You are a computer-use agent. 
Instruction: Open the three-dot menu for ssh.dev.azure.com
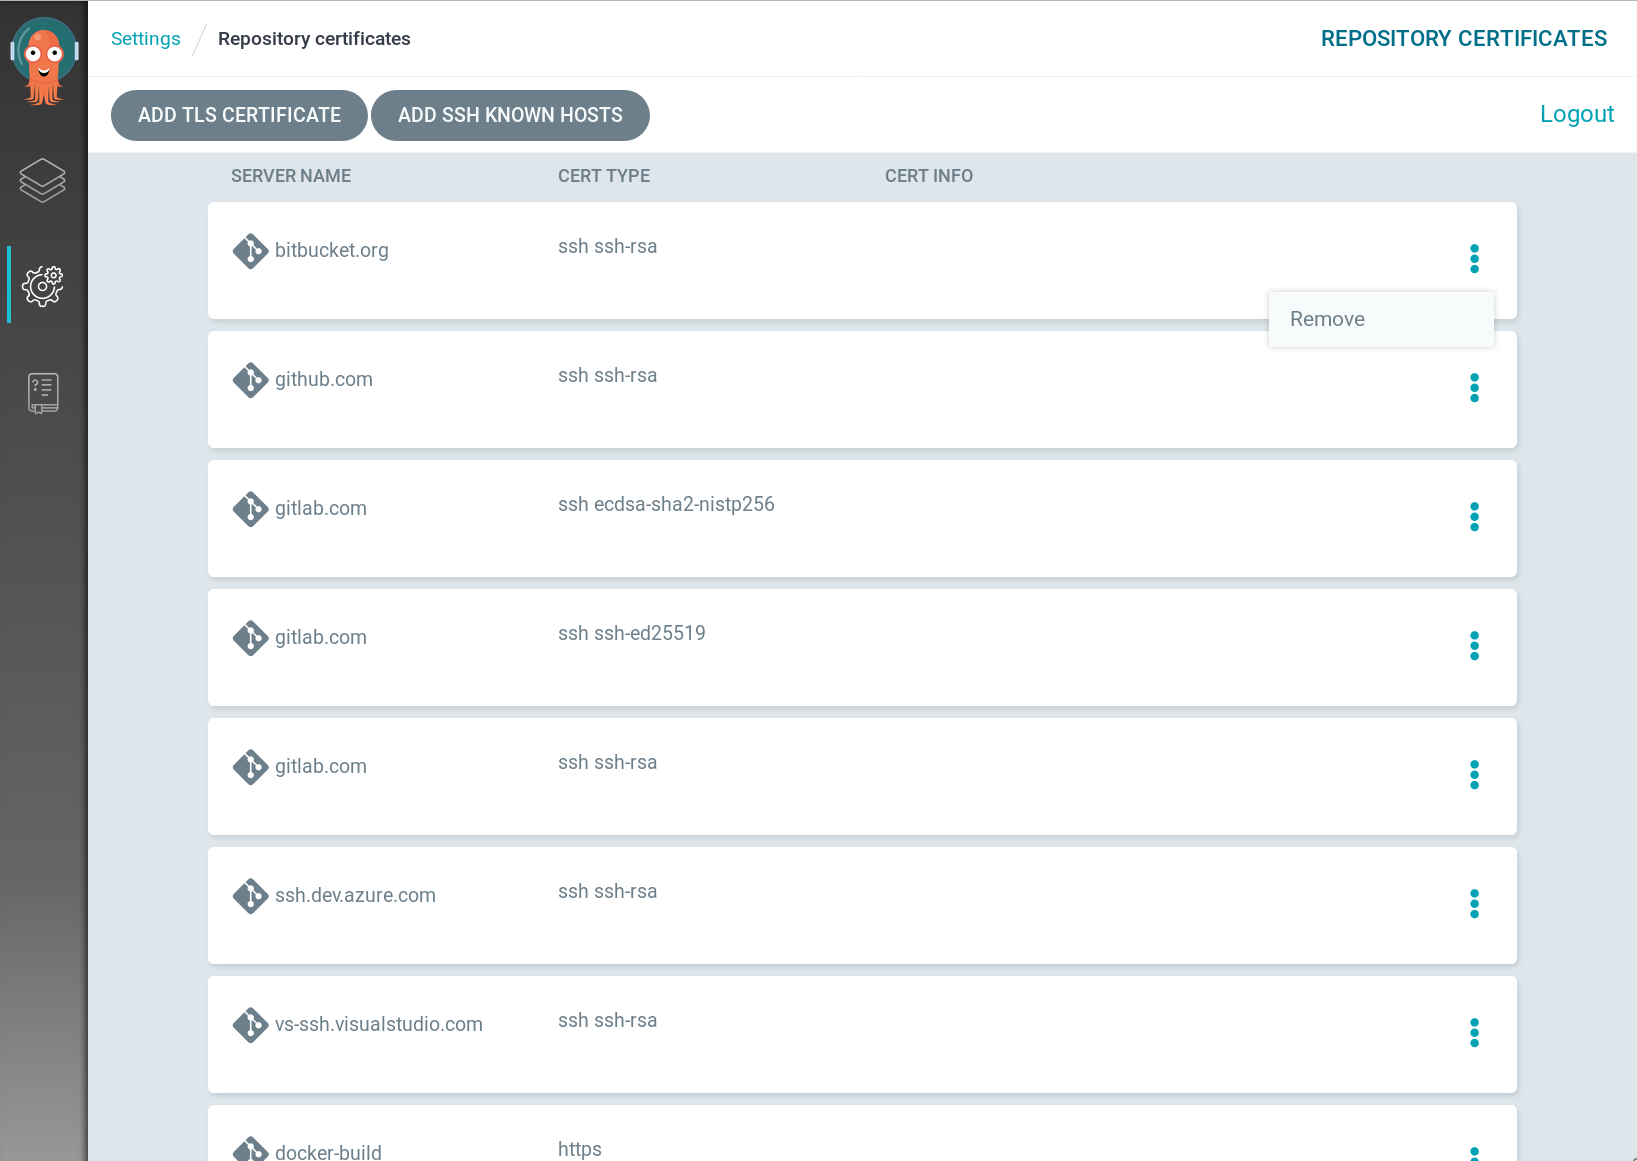point(1474,904)
